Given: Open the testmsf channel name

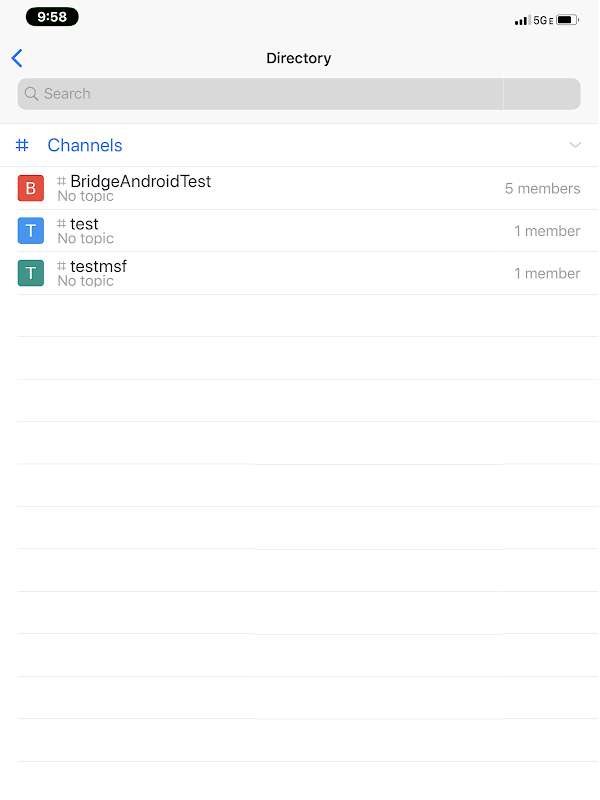Looking at the screenshot, I should coord(98,266).
